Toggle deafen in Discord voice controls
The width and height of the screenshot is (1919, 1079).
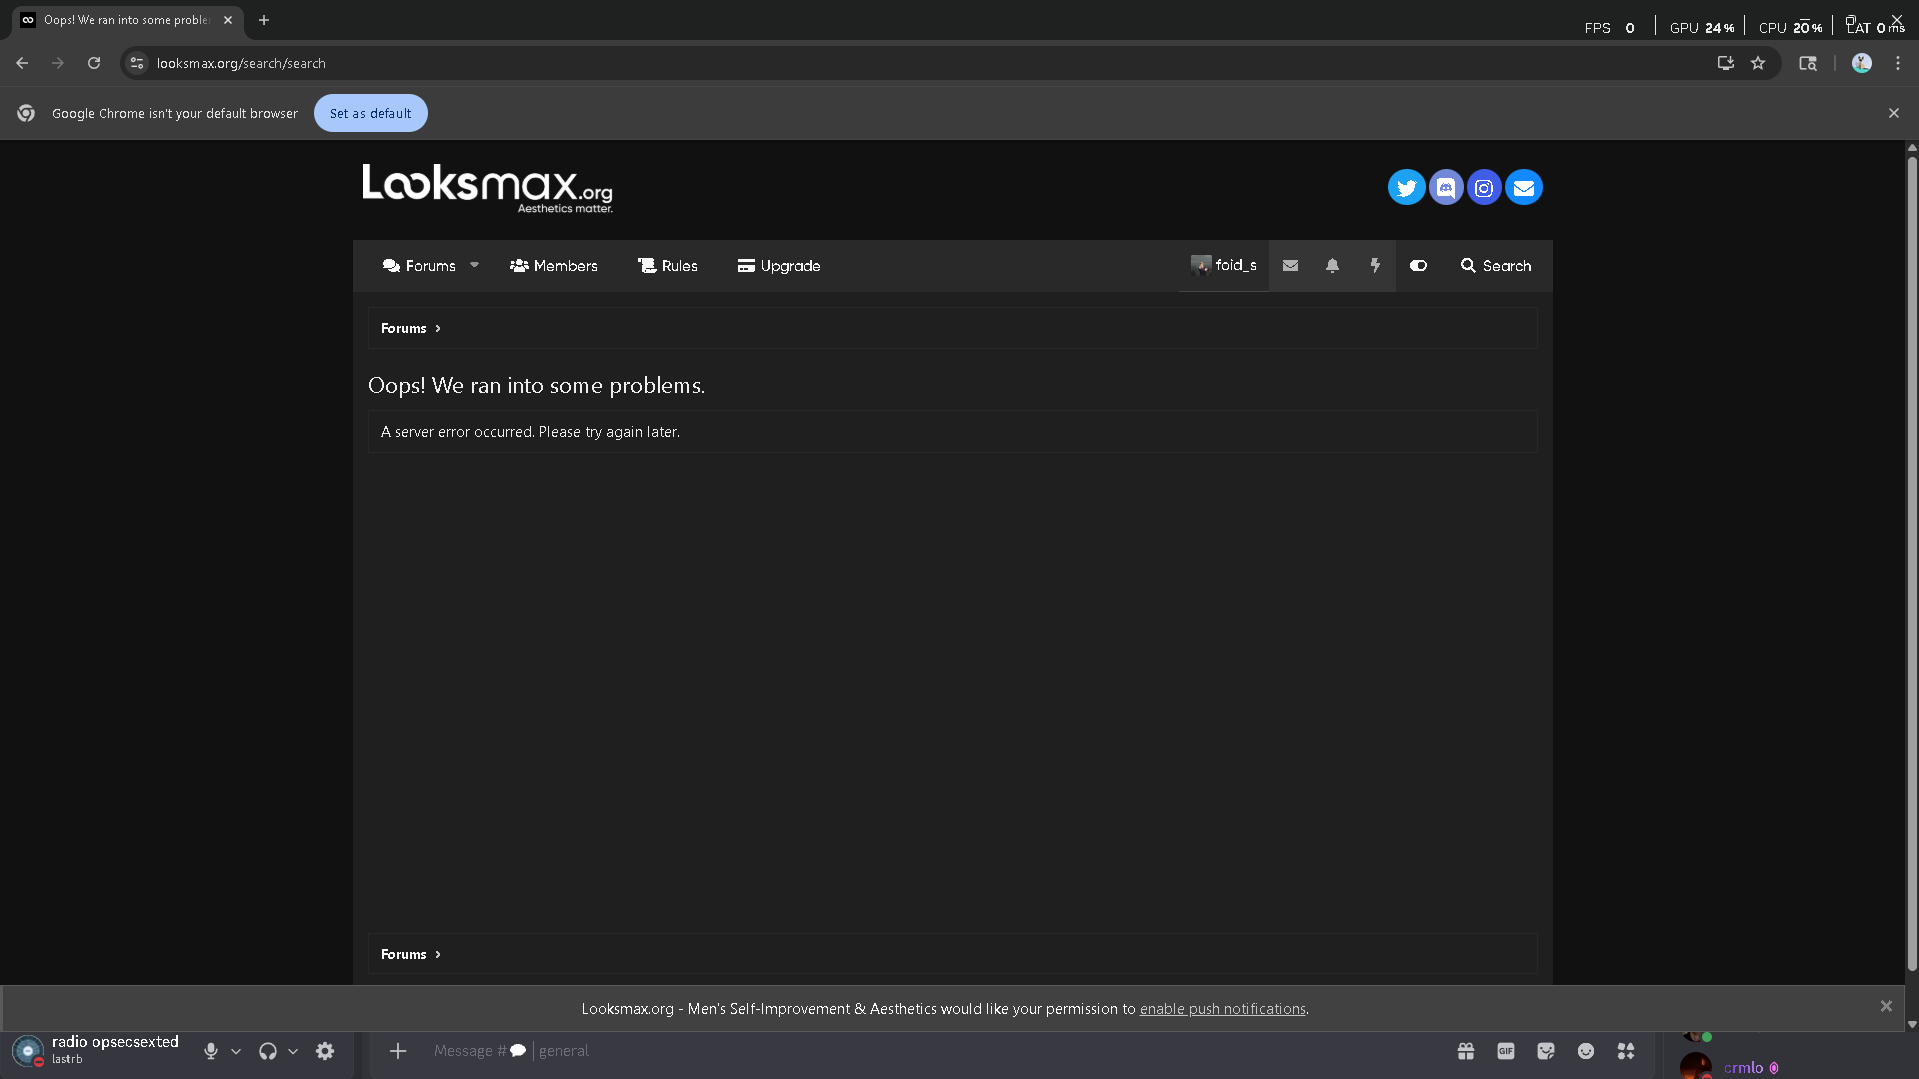click(x=267, y=1051)
